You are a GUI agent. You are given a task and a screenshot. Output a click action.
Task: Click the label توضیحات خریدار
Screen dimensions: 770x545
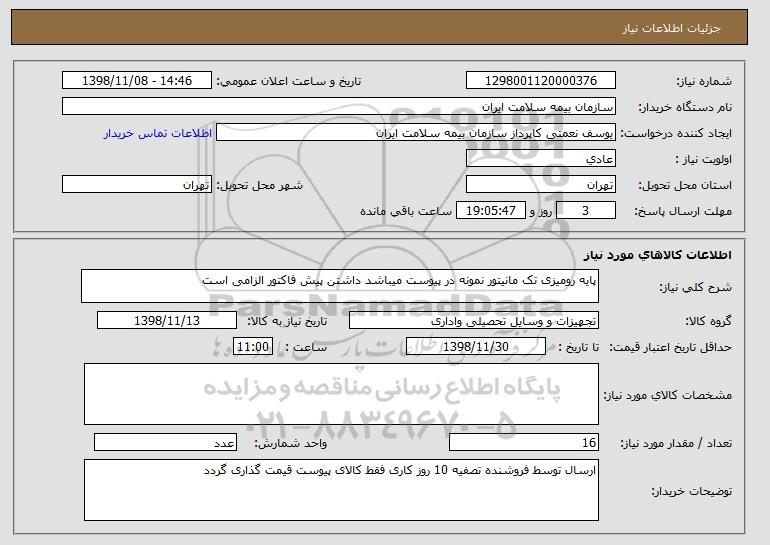(691, 491)
